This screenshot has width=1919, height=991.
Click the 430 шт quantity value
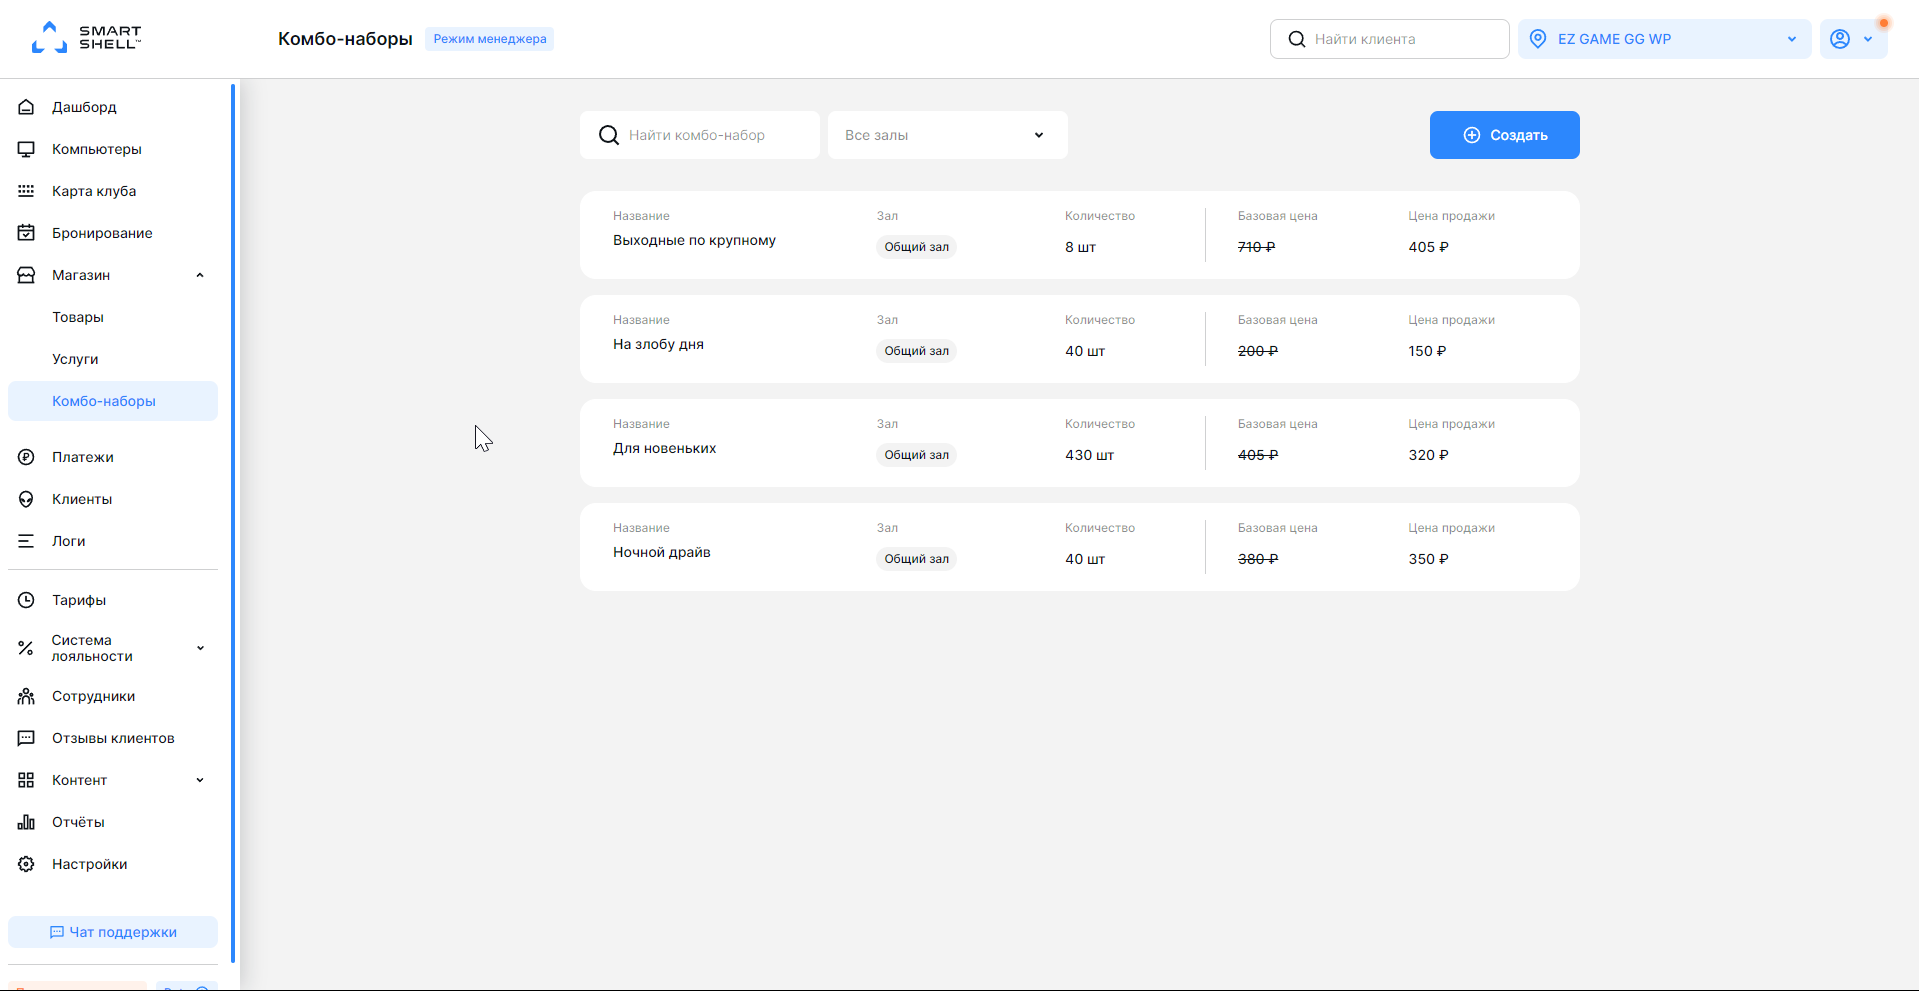click(x=1089, y=455)
